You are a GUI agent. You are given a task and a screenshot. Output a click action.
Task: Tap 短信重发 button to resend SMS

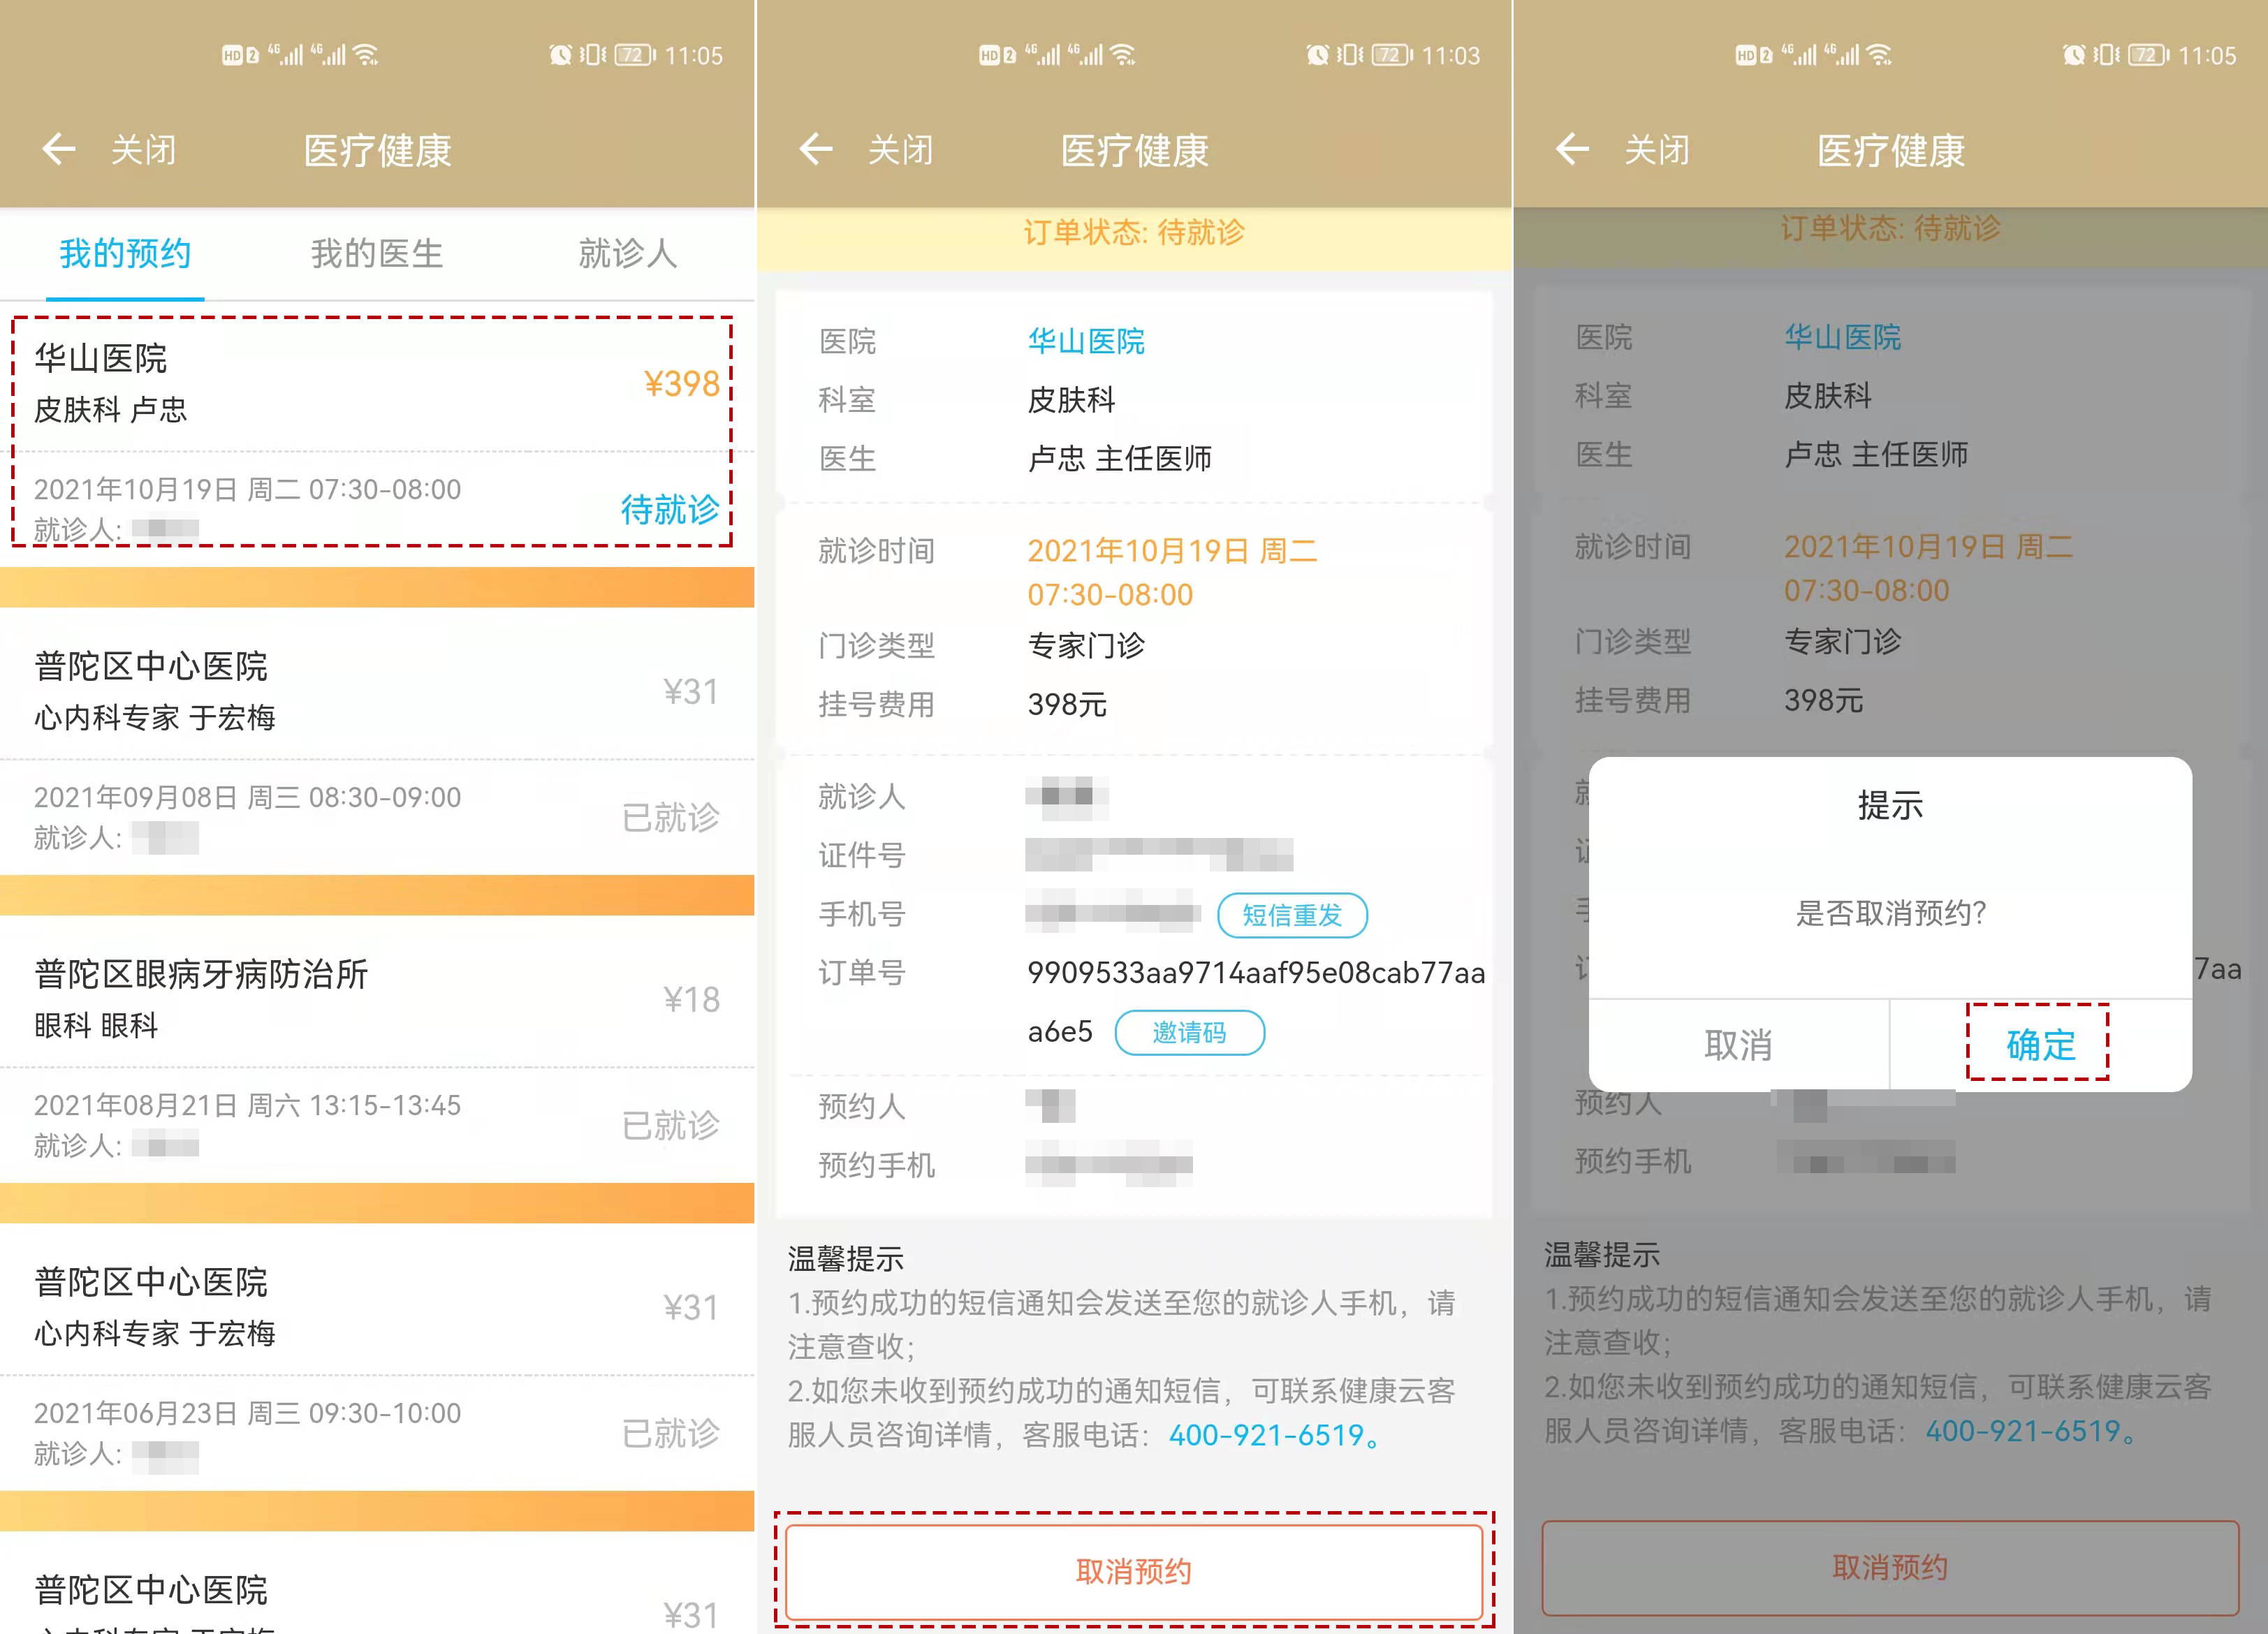coord(1292,915)
